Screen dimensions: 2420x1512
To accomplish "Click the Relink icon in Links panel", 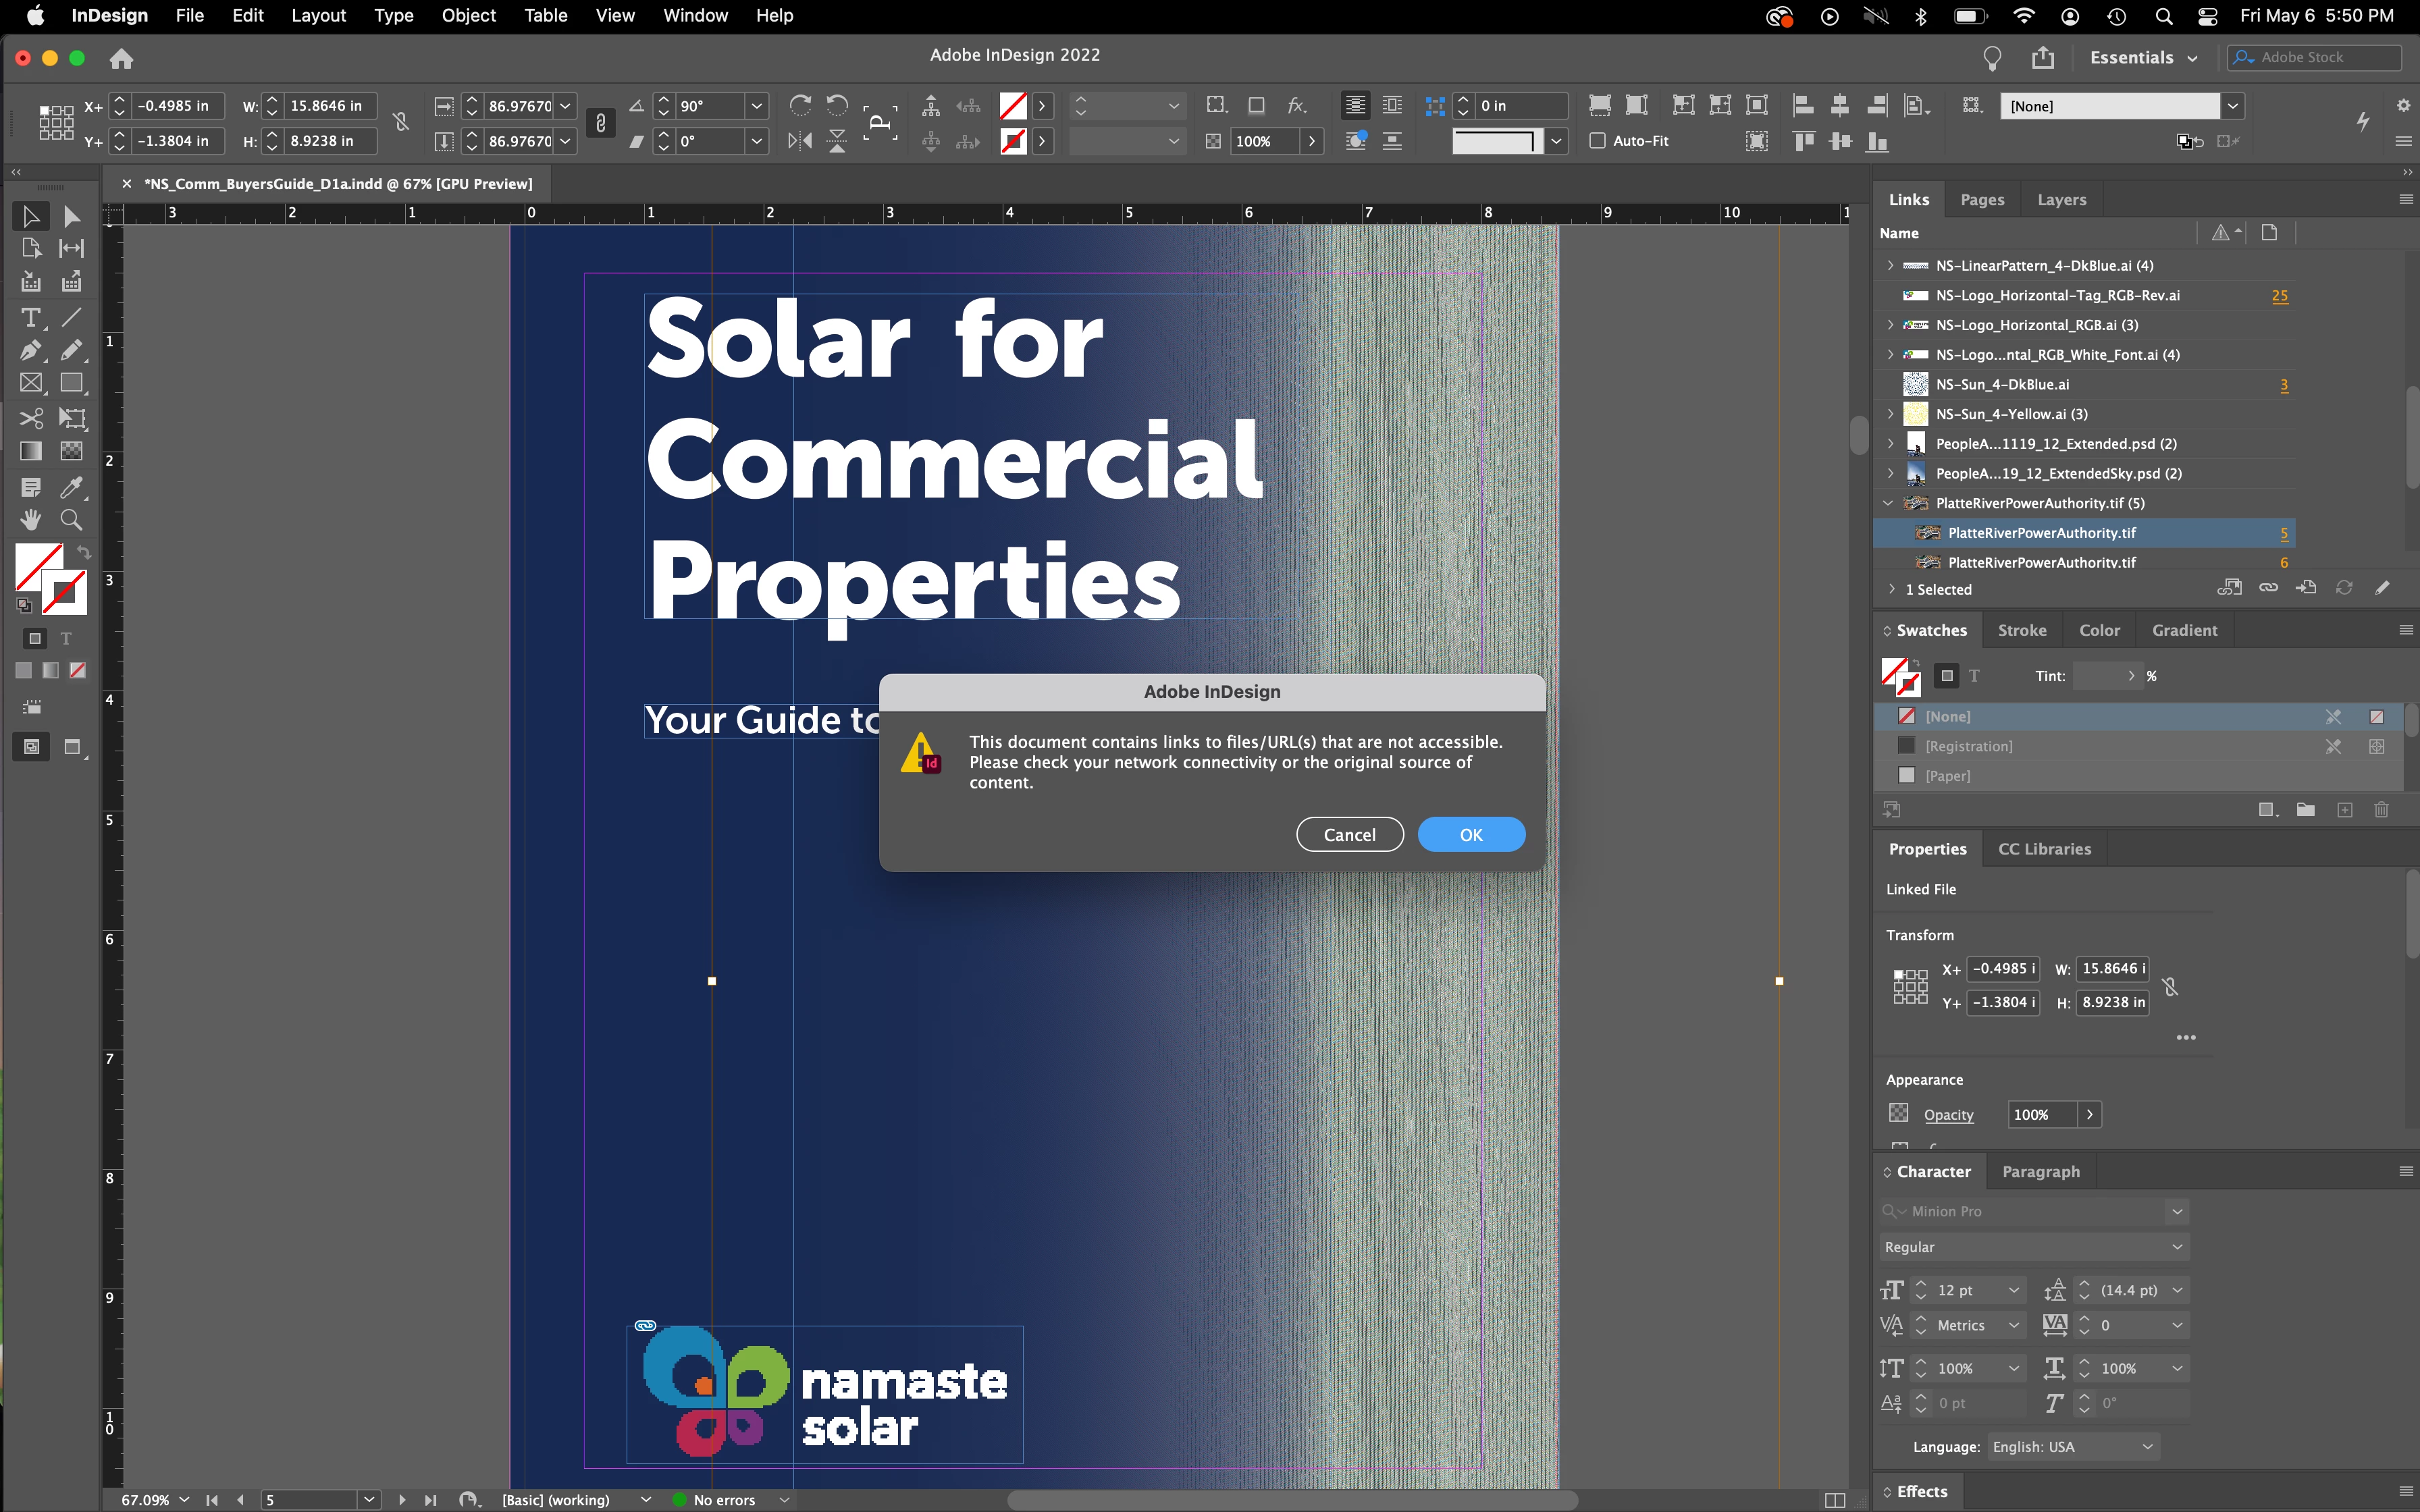I will pos(2268,588).
